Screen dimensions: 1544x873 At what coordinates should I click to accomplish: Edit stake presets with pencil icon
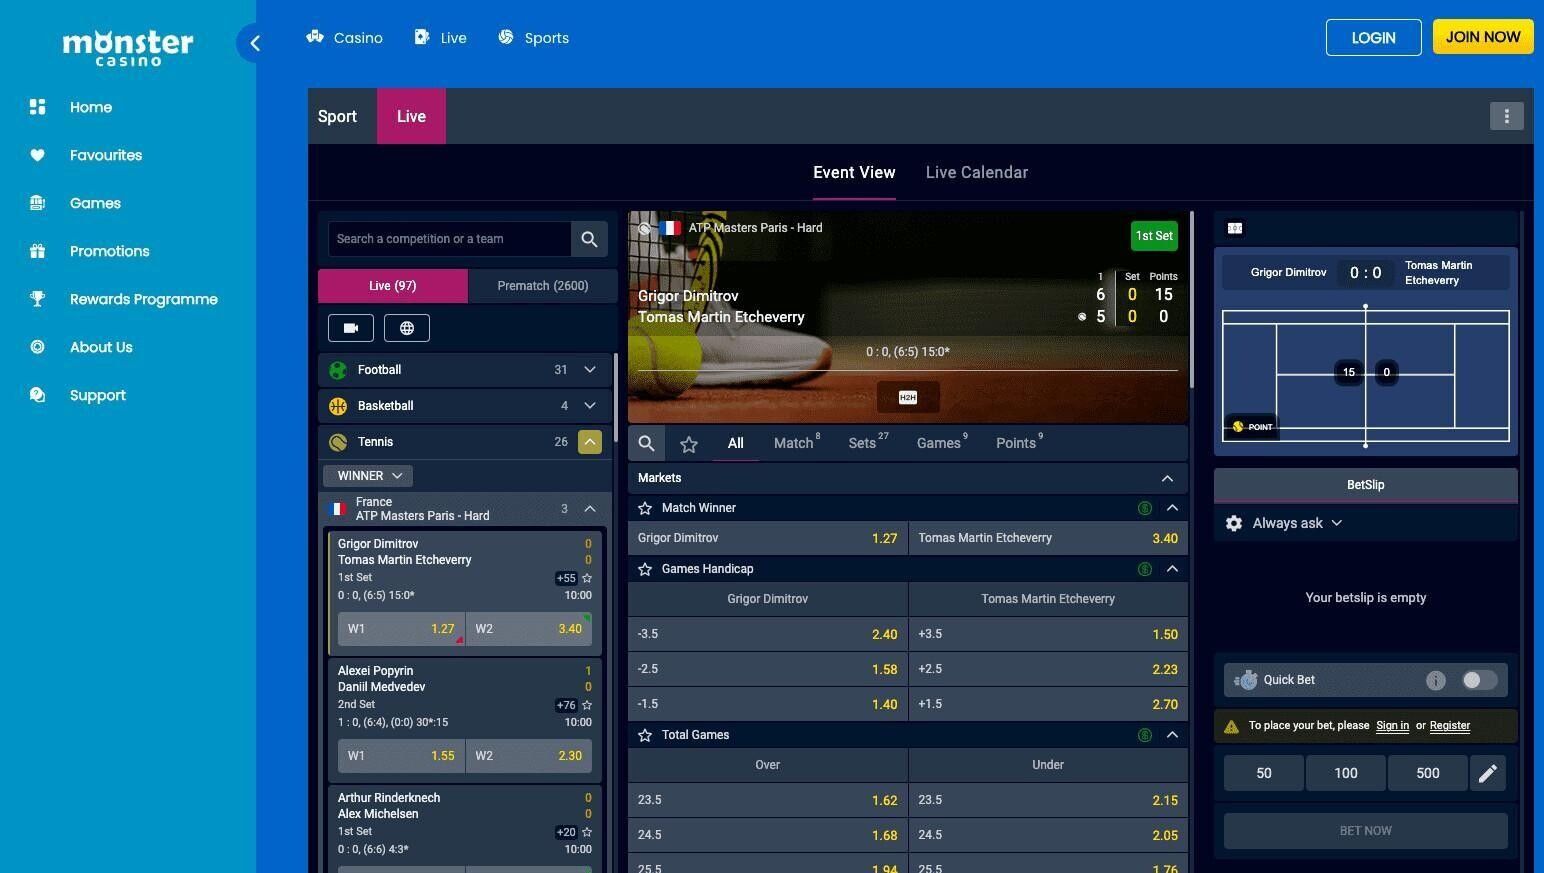[x=1487, y=773]
